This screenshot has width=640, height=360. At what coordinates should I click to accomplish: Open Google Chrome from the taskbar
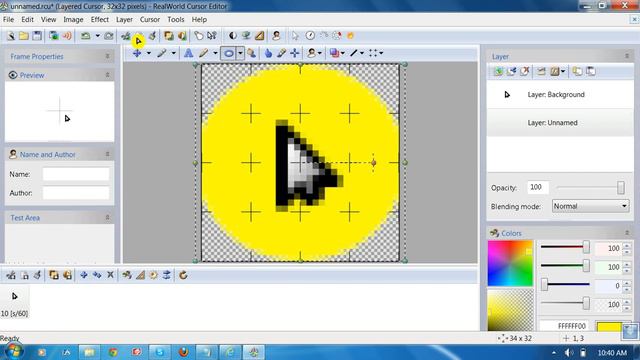[113, 352]
